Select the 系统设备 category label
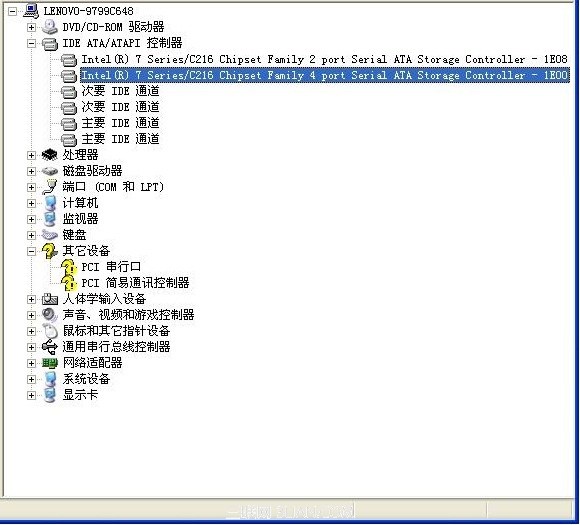Screen dimensions: 580x525 coord(86,379)
